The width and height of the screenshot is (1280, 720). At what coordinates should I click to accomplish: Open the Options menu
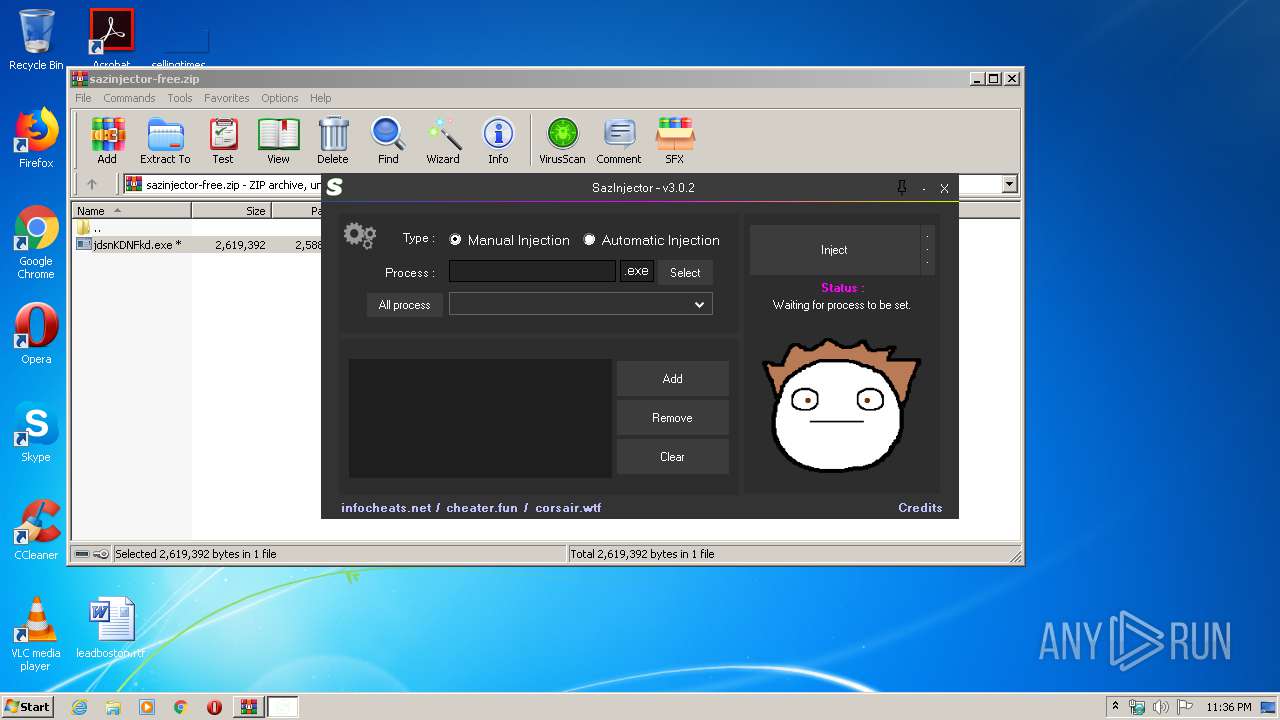pyautogui.click(x=280, y=98)
